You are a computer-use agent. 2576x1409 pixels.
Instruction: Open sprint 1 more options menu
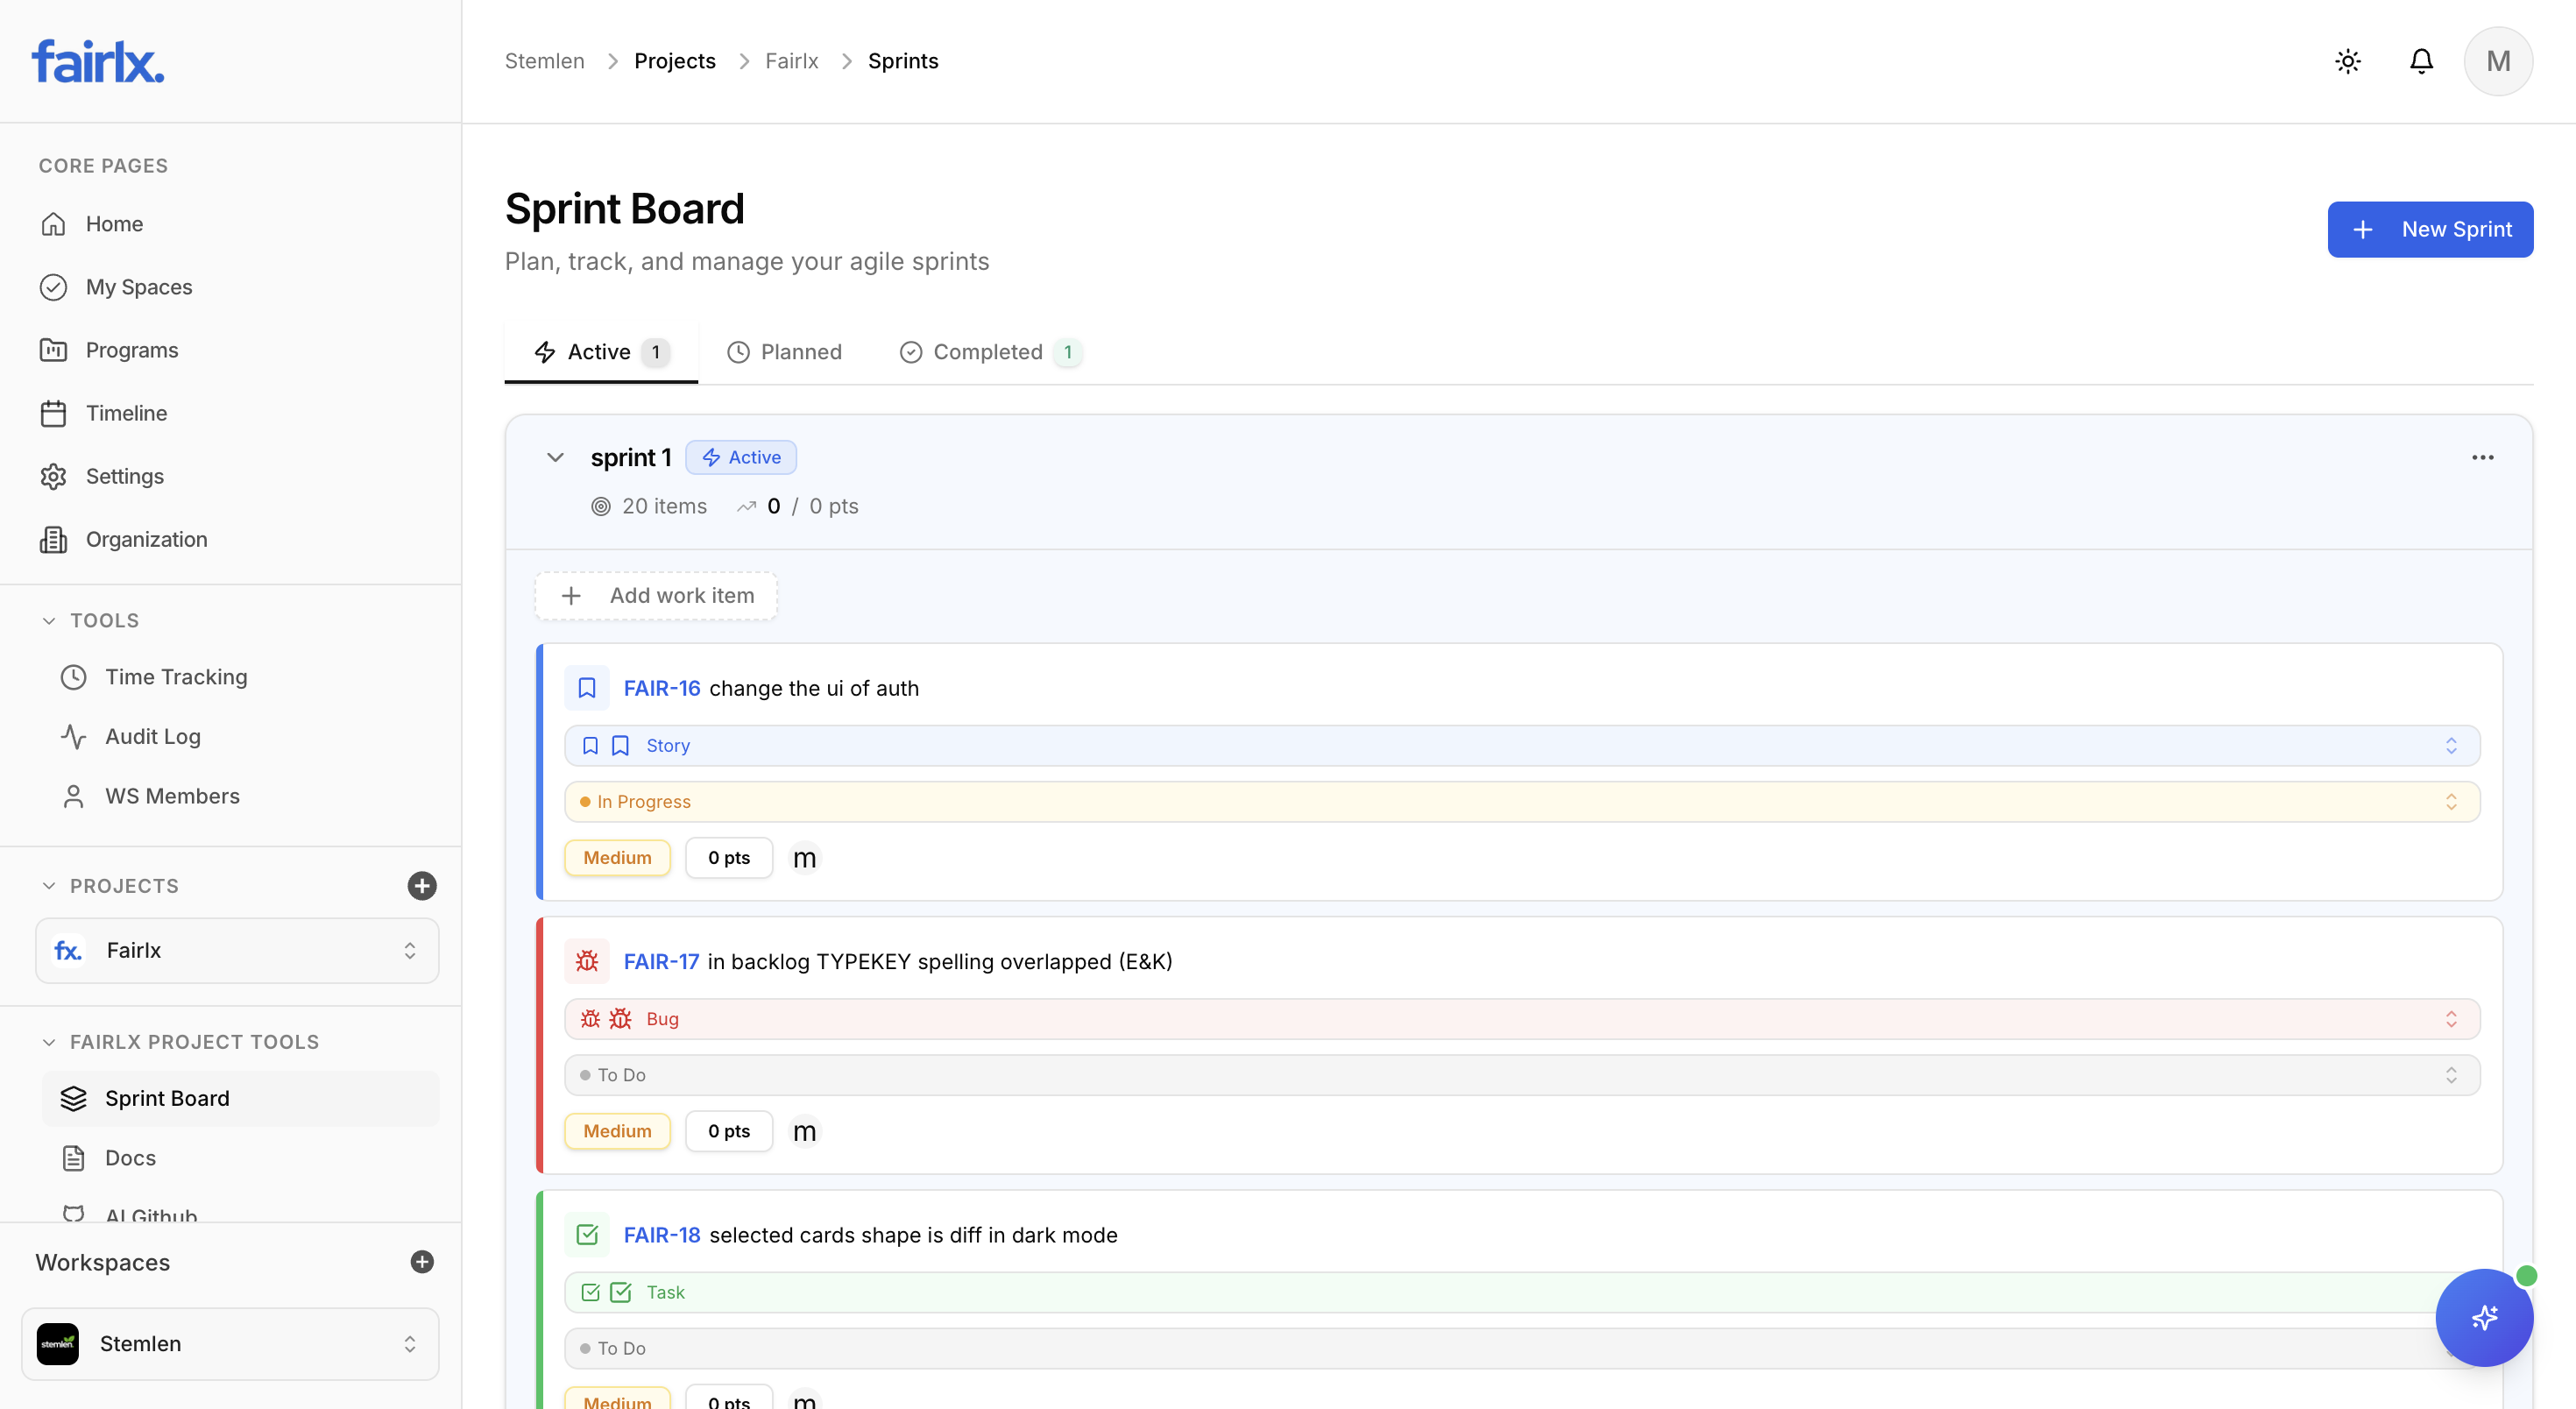pyautogui.click(x=2483, y=458)
